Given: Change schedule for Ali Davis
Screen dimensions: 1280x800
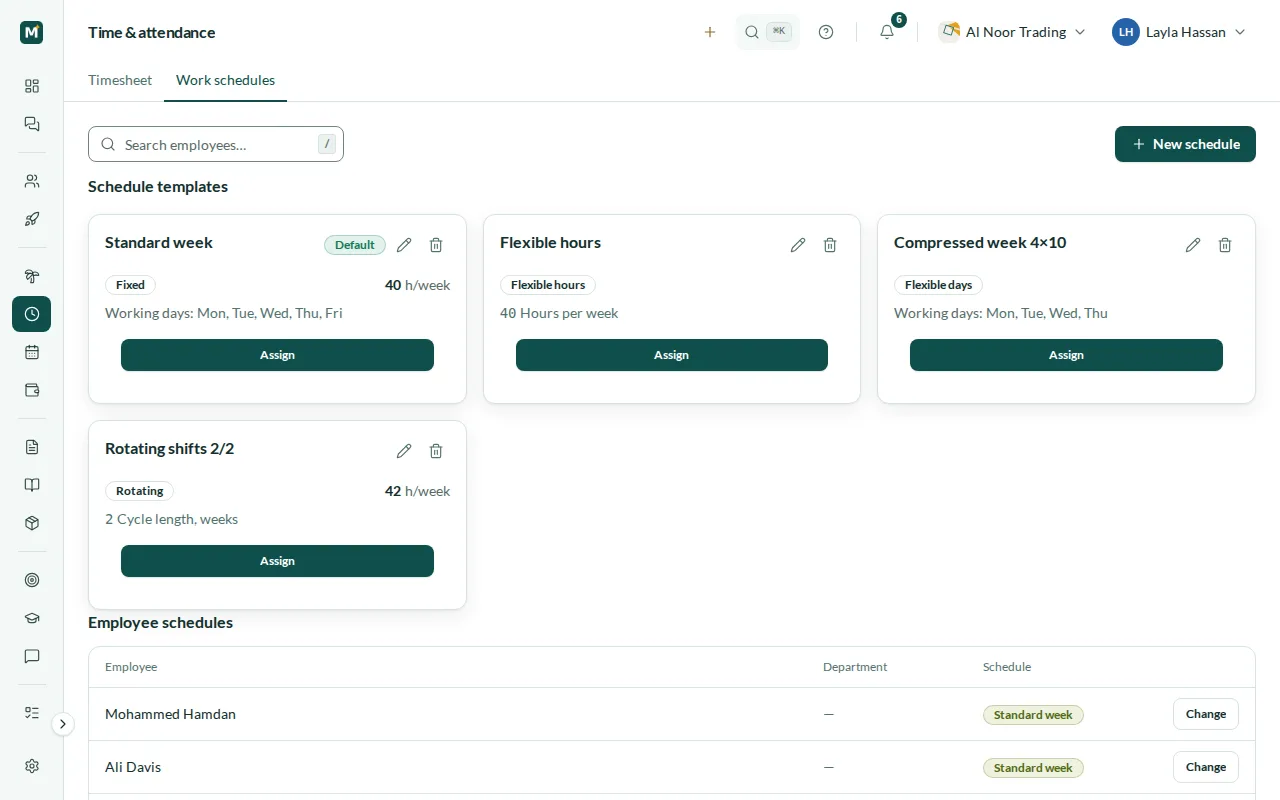Looking at the screenshot, I should (1205, 767).
